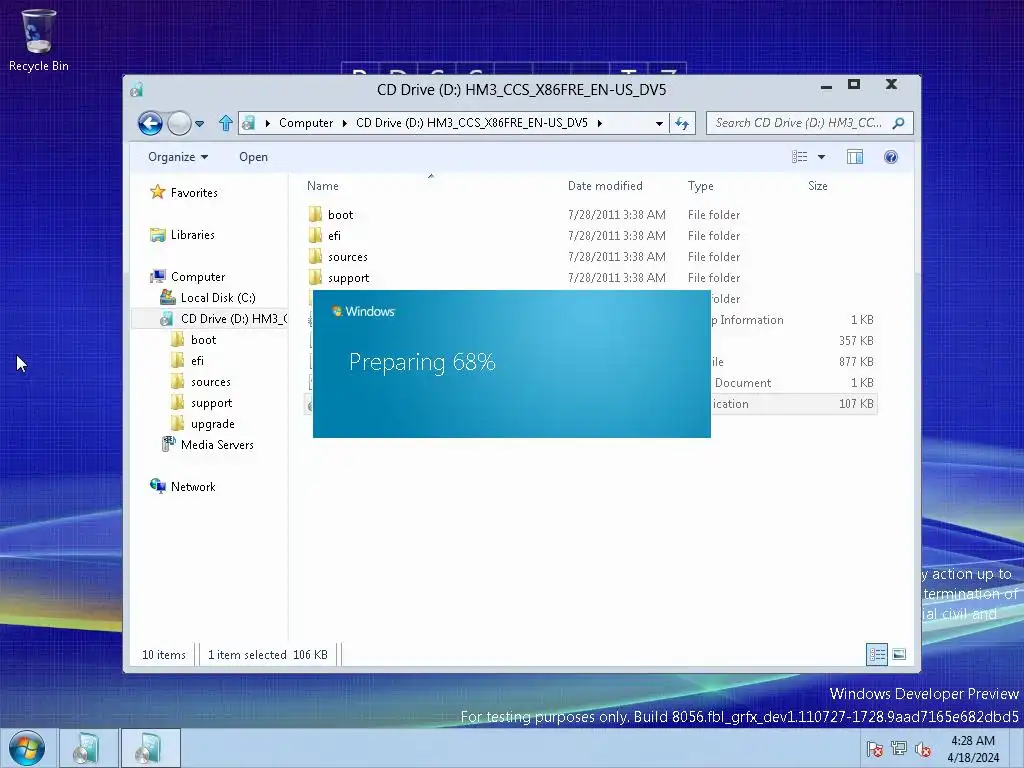This screenshot has height=768, width=1024.
Task: Click the disabled Forward navigation button
Action: tap(179, 123)
